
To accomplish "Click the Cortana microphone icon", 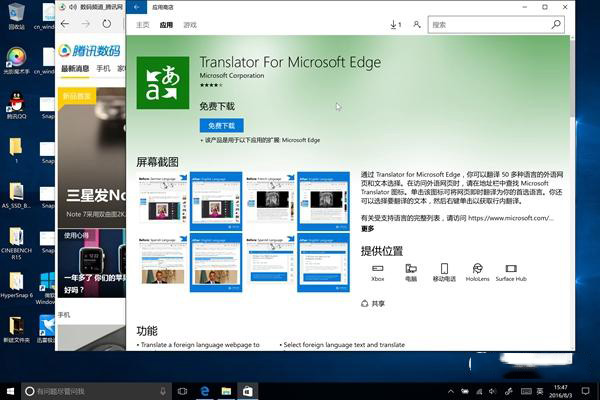I will pyautogui.click(x=163, y=391).
